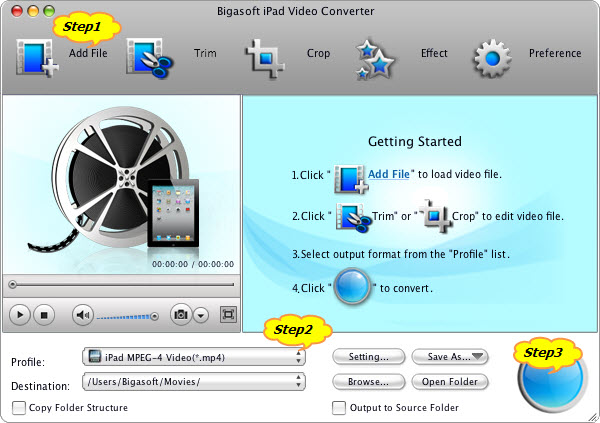
Task: Enable Copy Folder Structure checkbox
Action: (x=19, y=408)
